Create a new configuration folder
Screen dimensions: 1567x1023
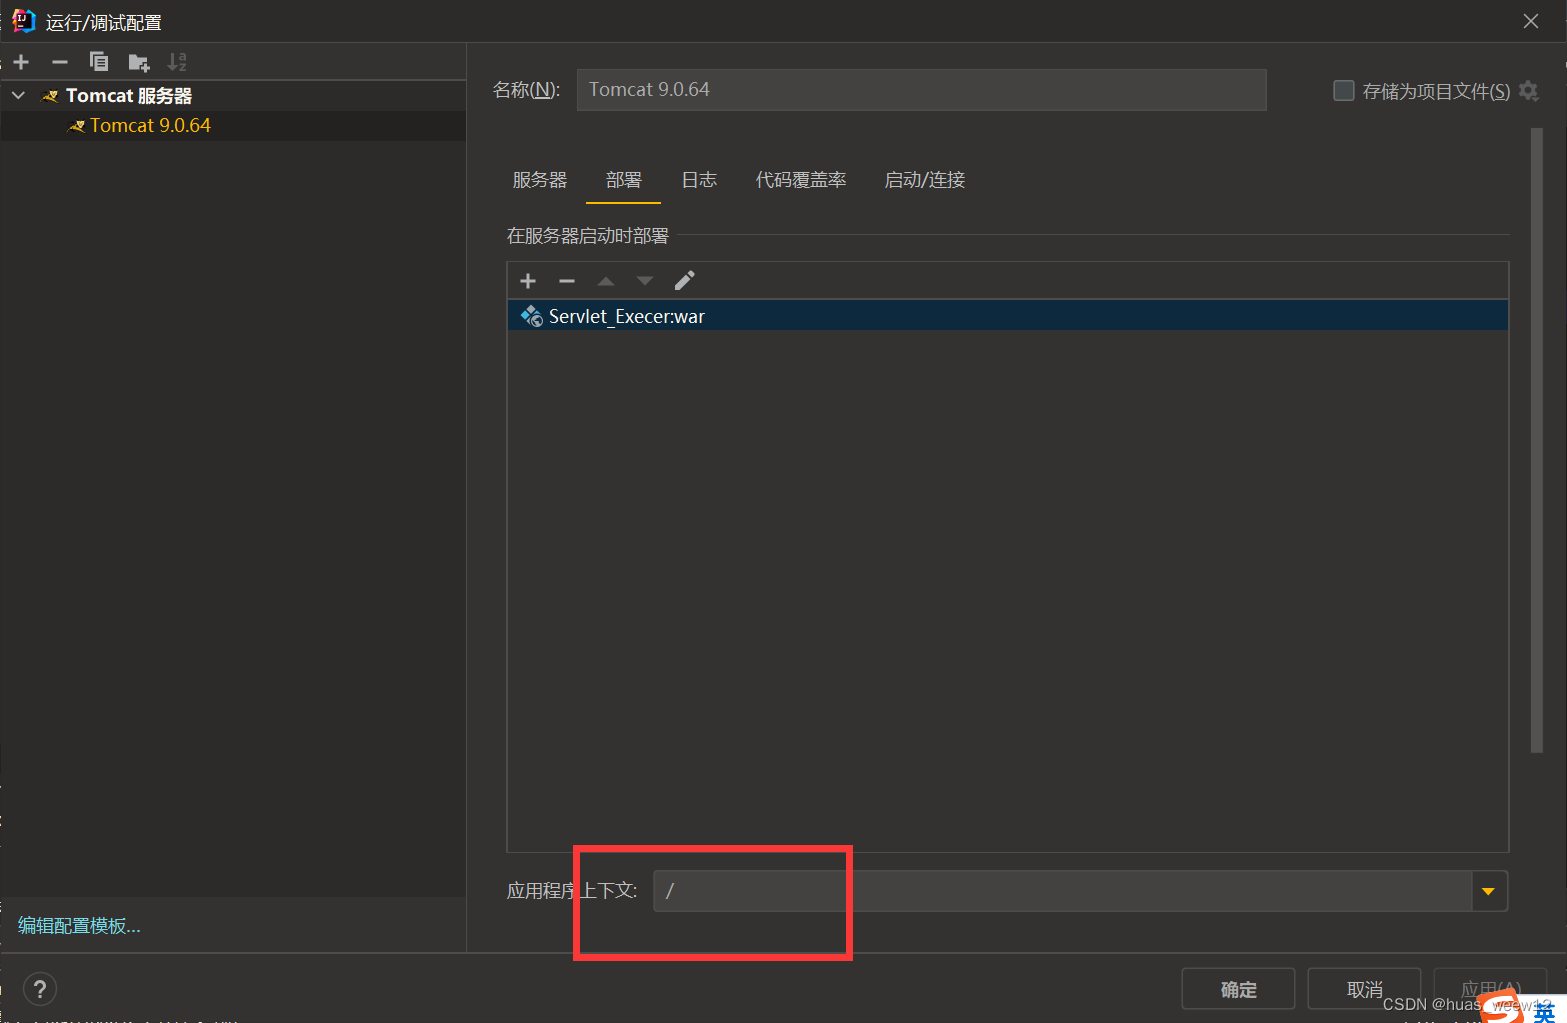(x=139, y=63)
